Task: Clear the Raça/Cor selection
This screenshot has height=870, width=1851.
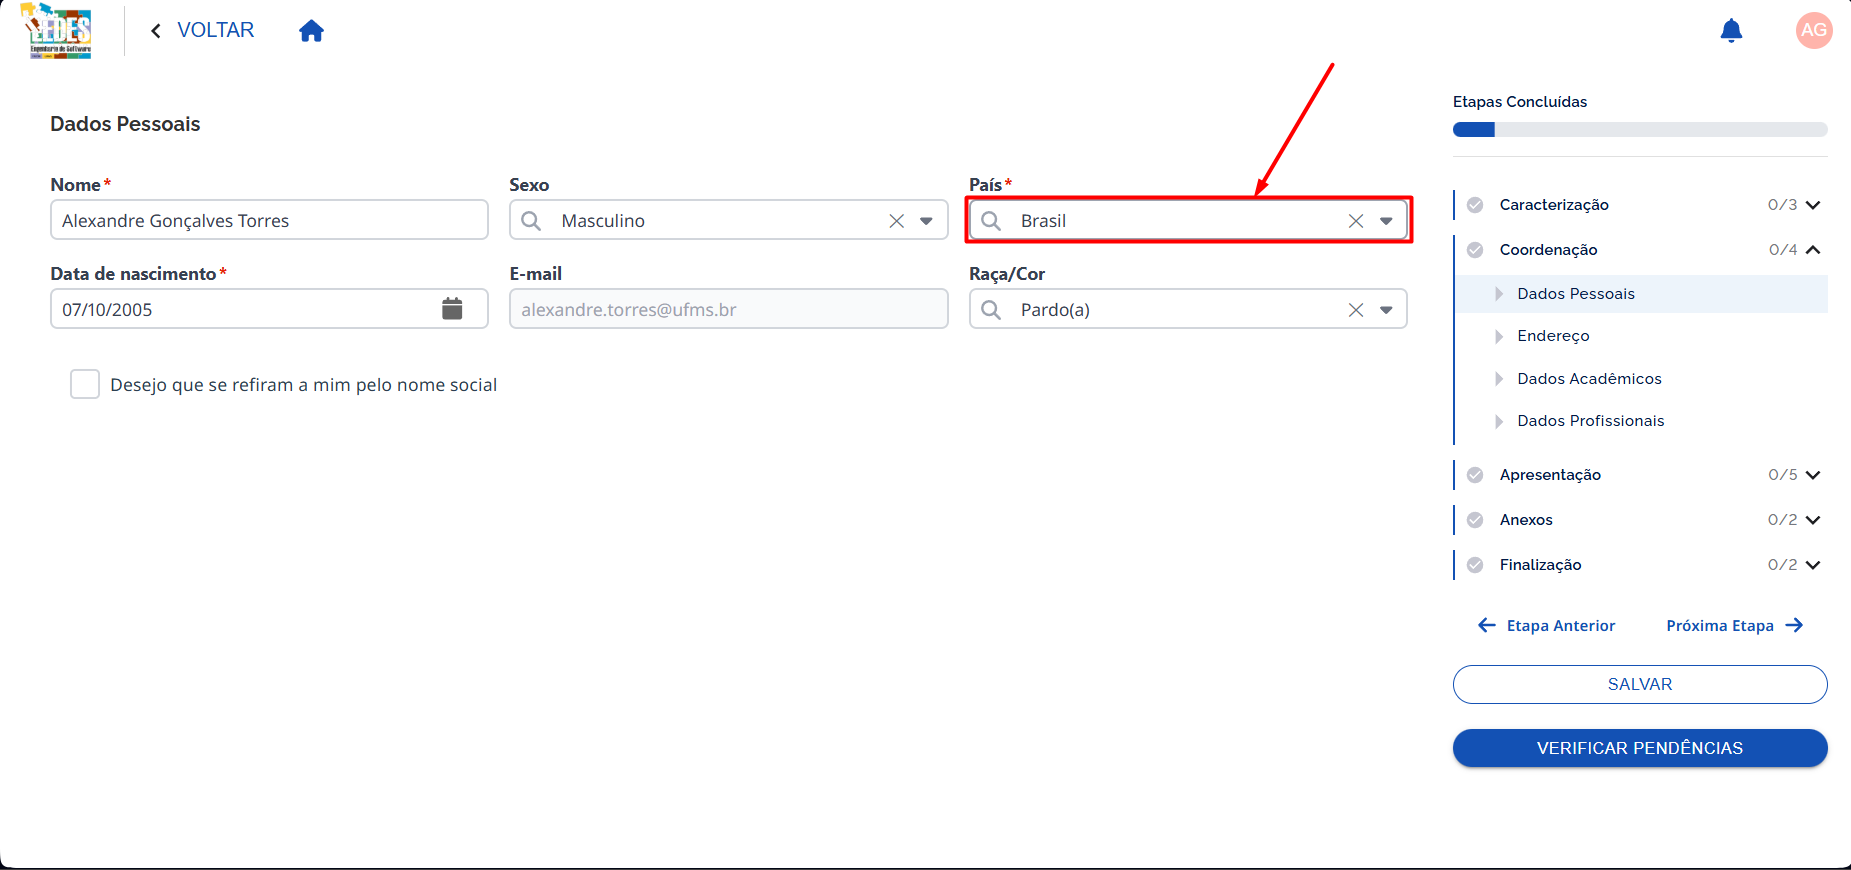Action: 1356,310
